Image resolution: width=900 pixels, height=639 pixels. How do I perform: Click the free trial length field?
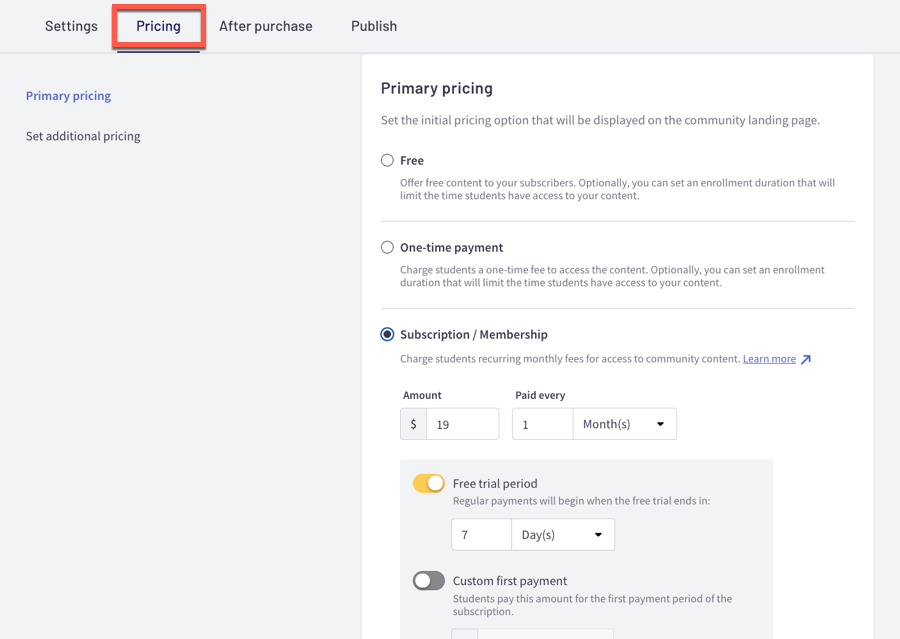coord(481,535)
